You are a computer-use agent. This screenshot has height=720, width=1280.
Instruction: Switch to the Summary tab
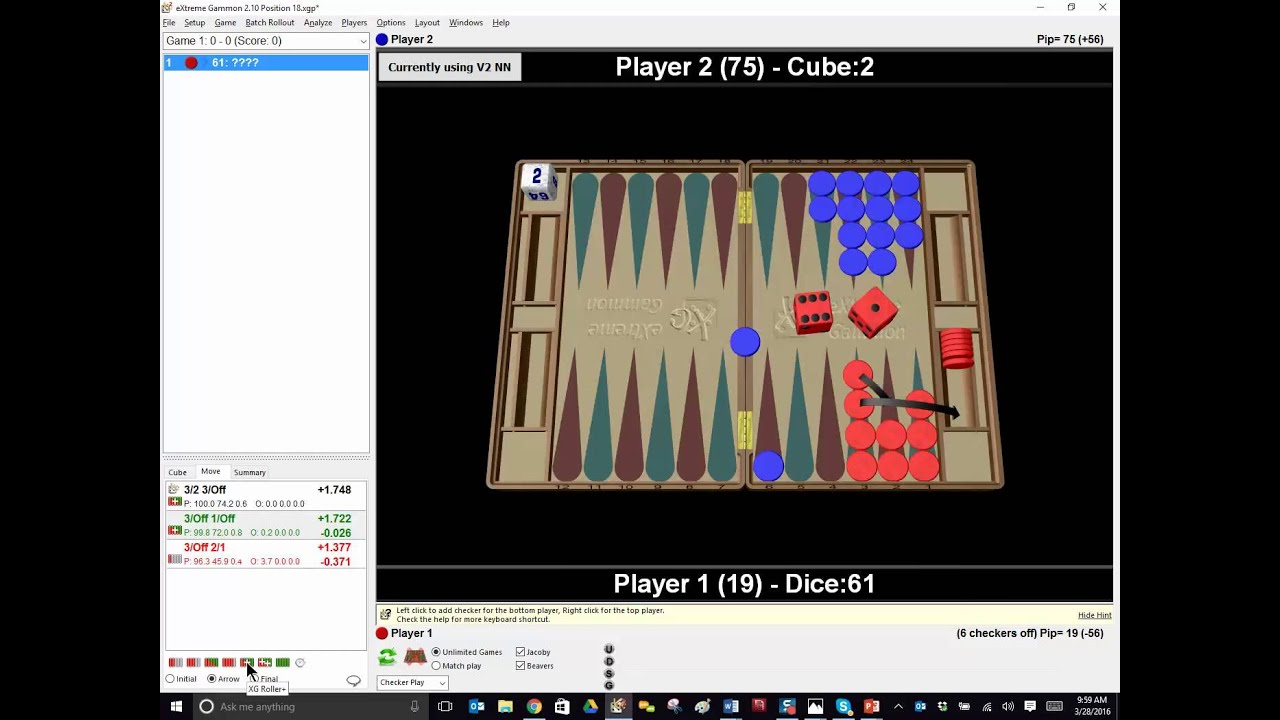pyautogui.click(x=250, y=472)
